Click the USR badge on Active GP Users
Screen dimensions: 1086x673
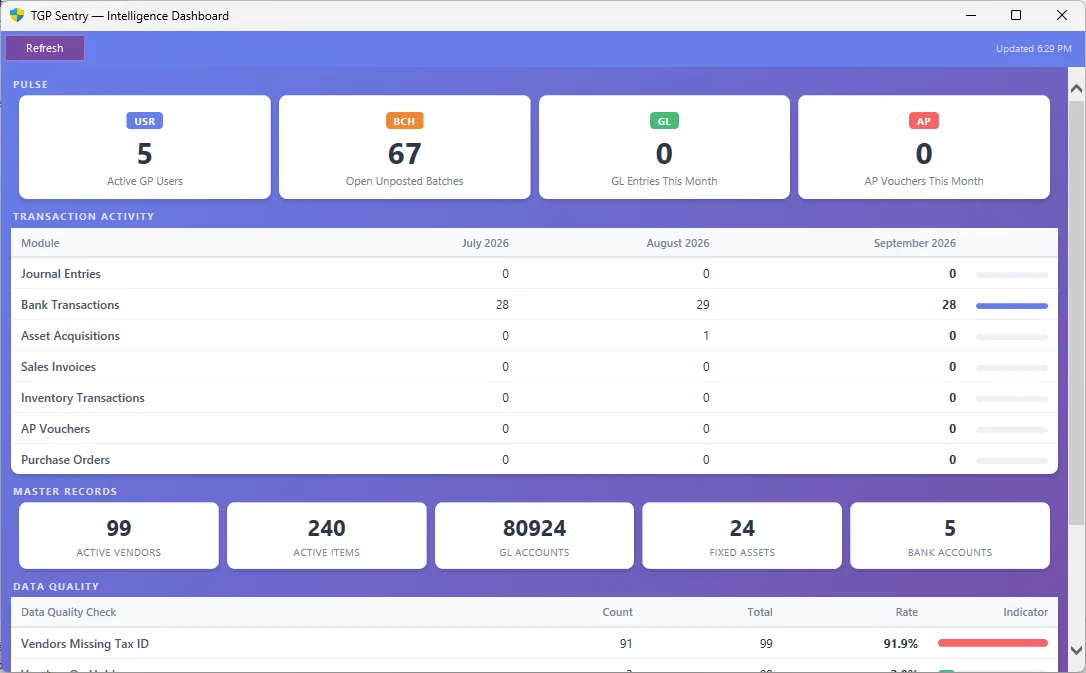[145, 121]
